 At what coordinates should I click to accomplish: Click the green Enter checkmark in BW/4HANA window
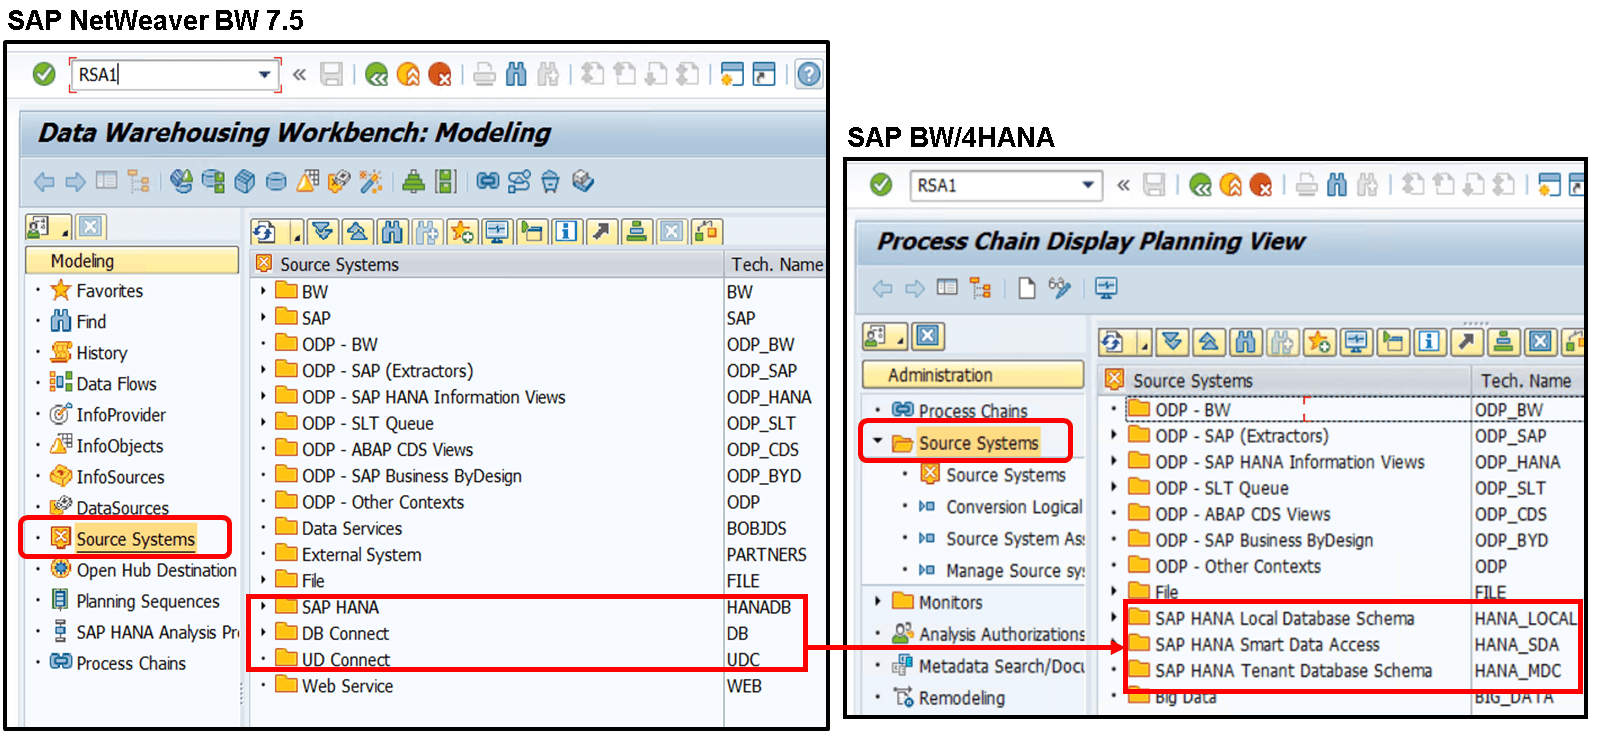[x=881, y=184]
